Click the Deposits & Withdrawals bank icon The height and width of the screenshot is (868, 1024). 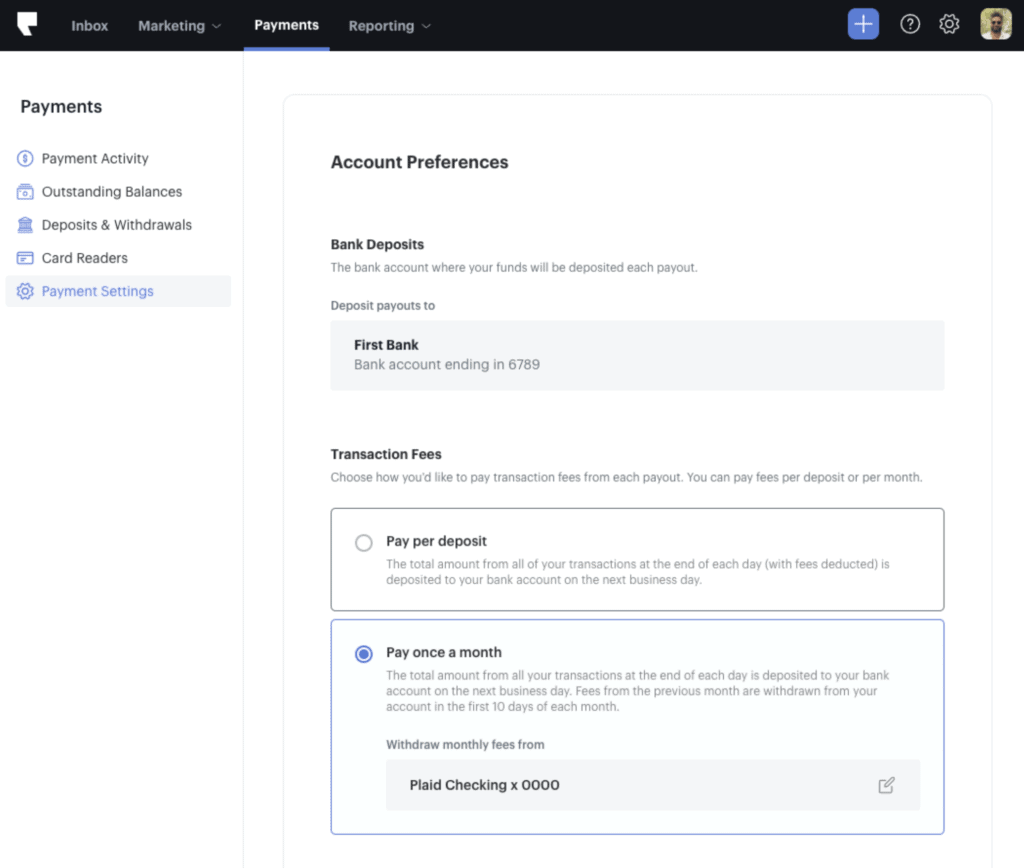[25, 225]
